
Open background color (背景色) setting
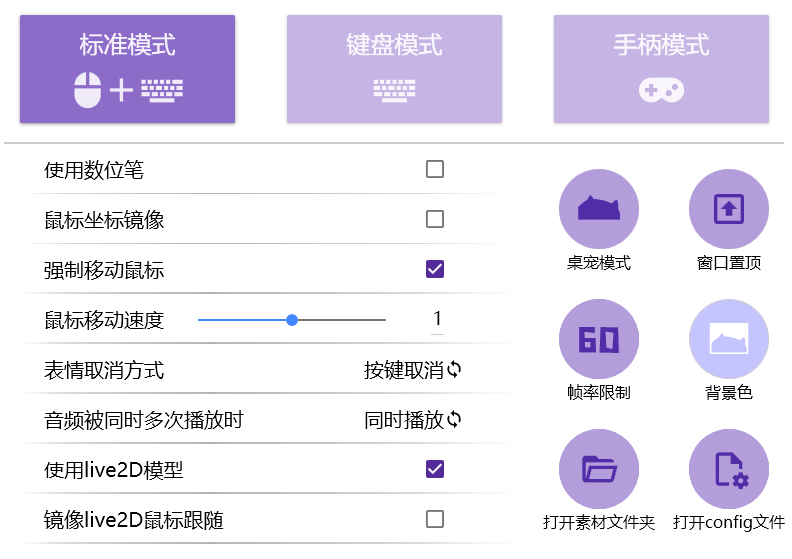(x=728, y=339)
